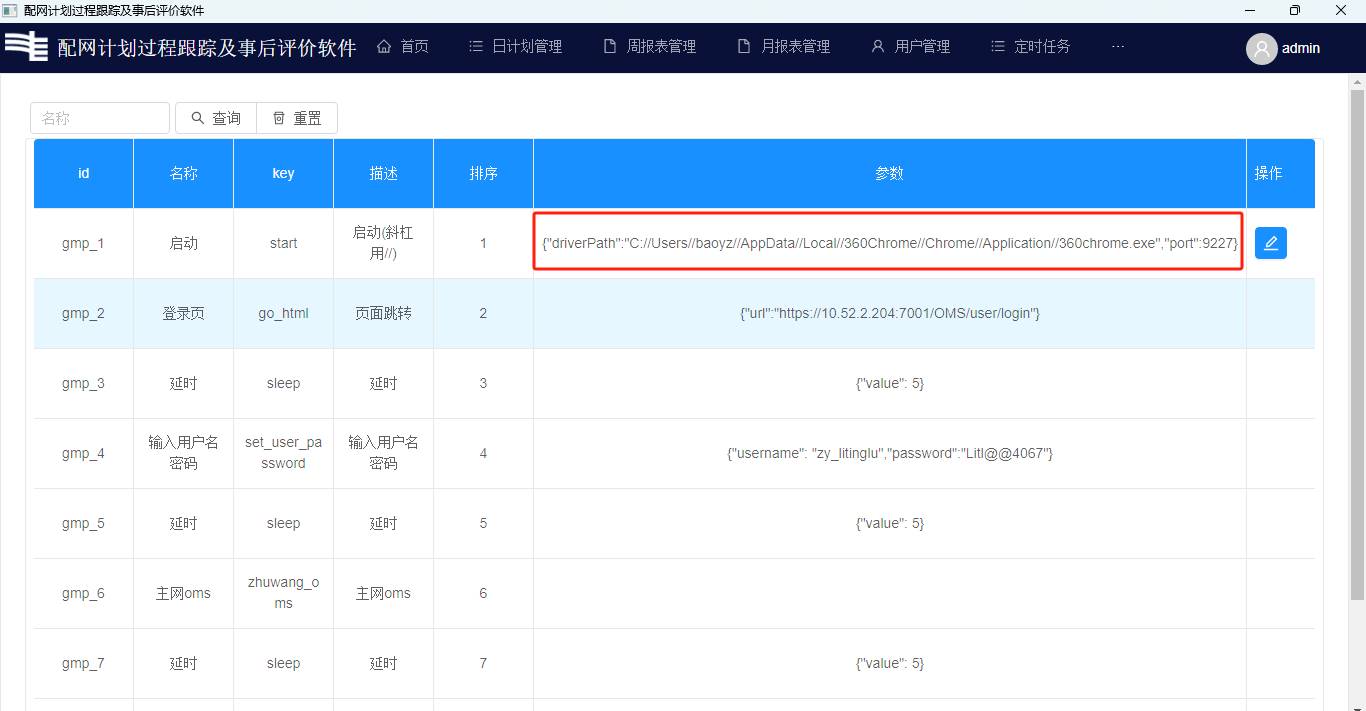Click the vertical scrollbar on the right
1366x711 pixels.
1357,340
